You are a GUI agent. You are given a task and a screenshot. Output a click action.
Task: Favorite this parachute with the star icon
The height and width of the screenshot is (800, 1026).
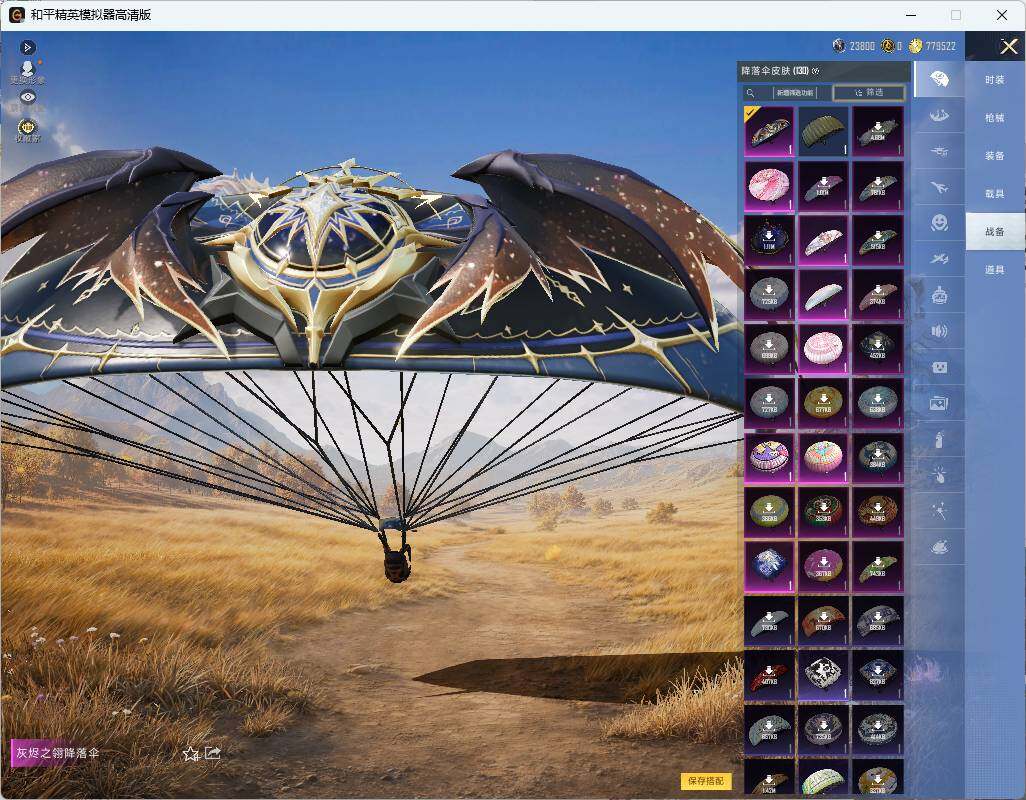[x=190, y=754]
